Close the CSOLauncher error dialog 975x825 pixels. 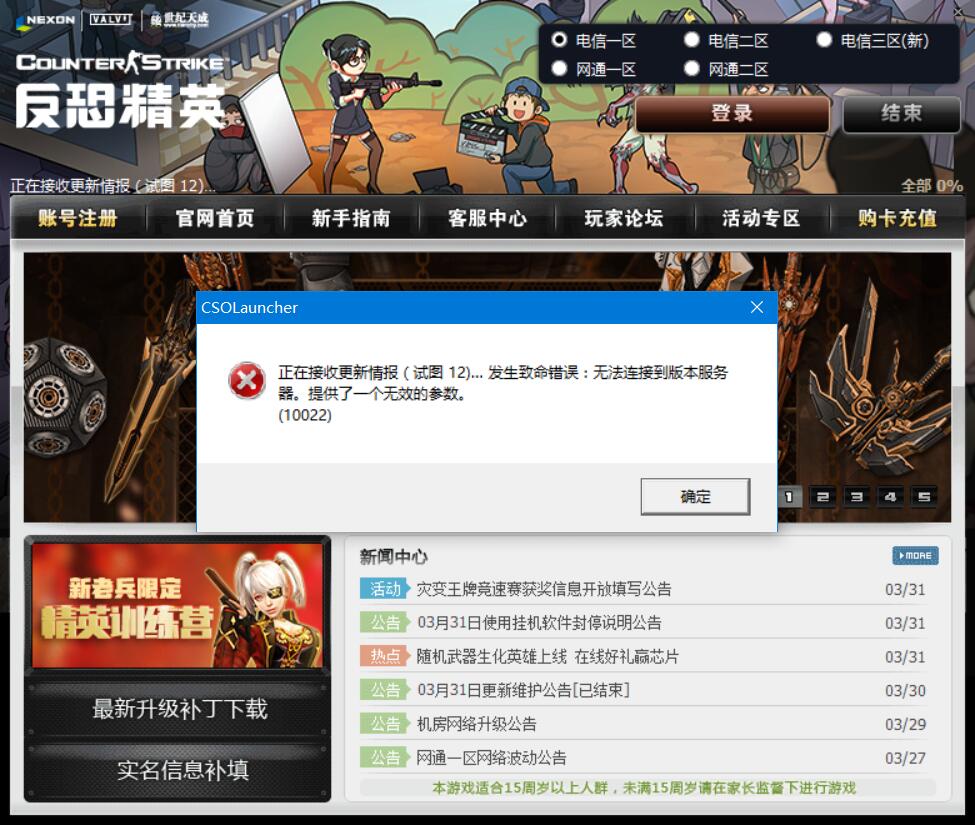pyautogui.click(x=757, y=307)
